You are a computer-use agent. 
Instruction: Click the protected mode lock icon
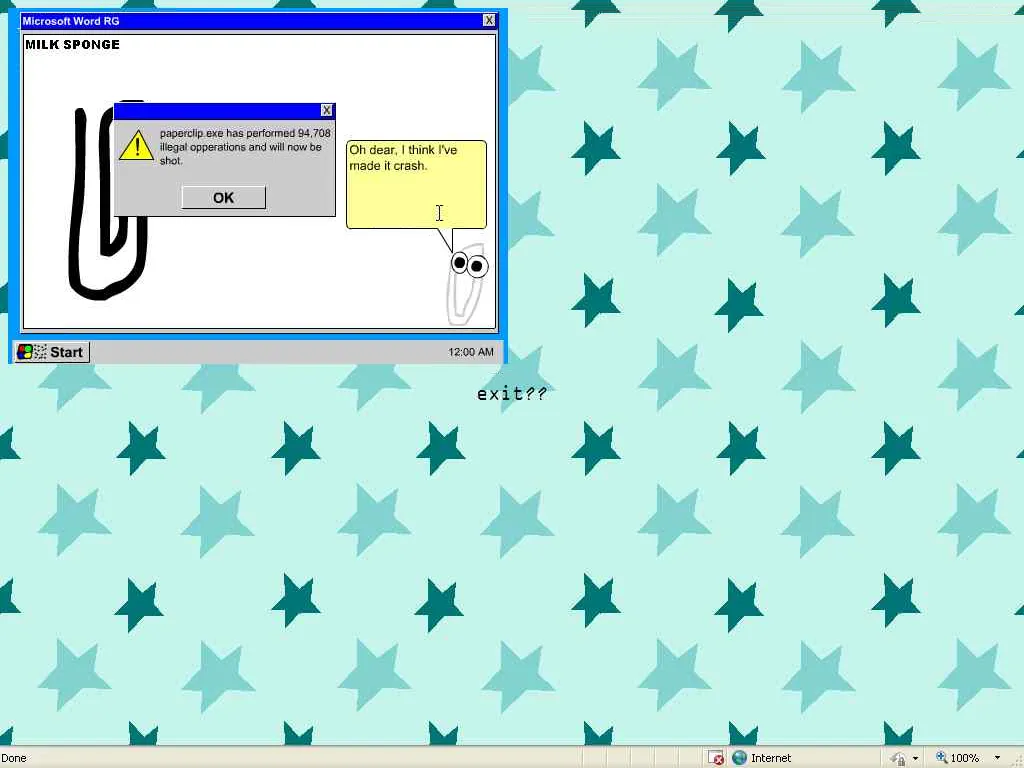[x=899, y=758]
